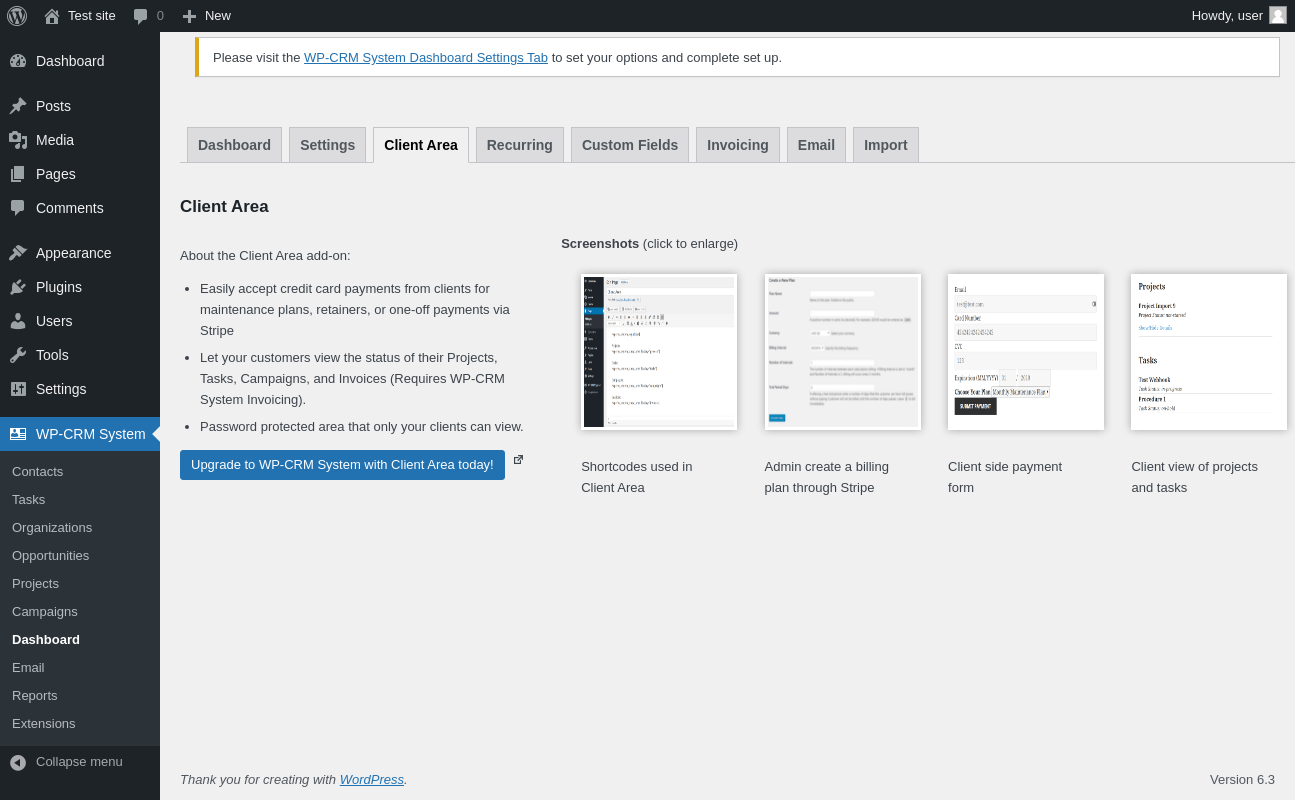Open the Posts menu label

coord(53,106)
